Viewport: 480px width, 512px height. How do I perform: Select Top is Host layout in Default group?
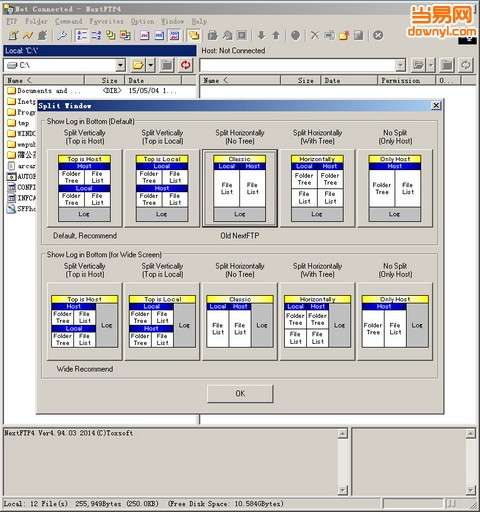pos(84,188)
